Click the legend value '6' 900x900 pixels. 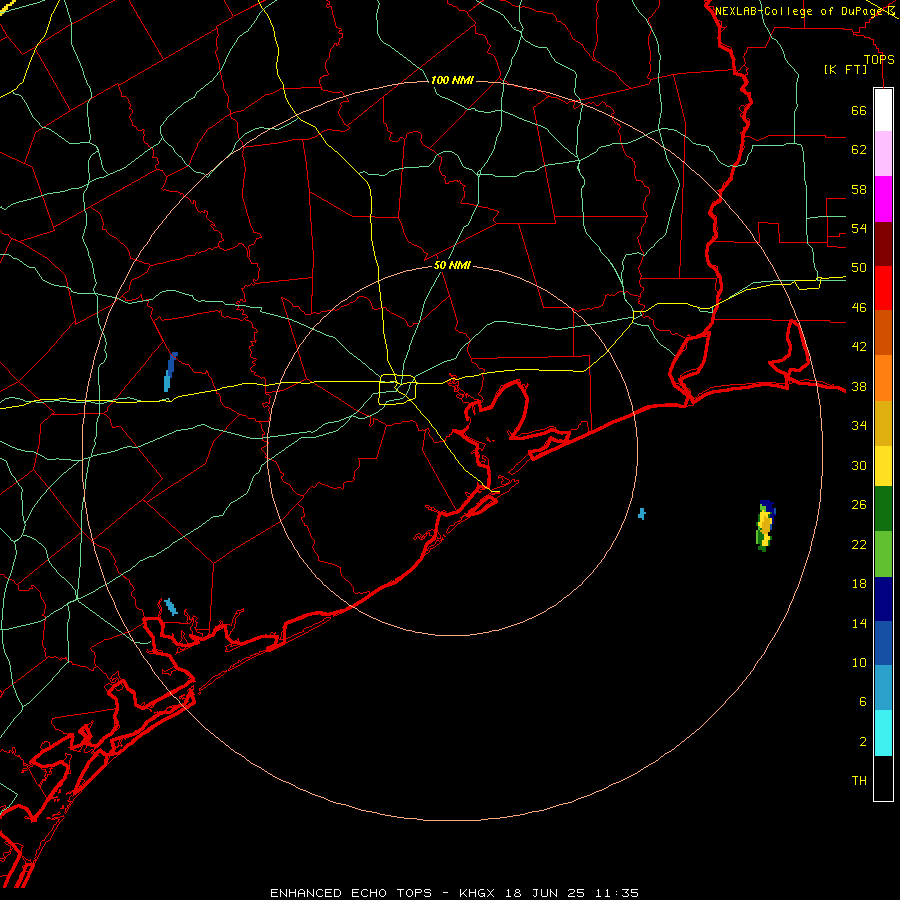[862, 702]
